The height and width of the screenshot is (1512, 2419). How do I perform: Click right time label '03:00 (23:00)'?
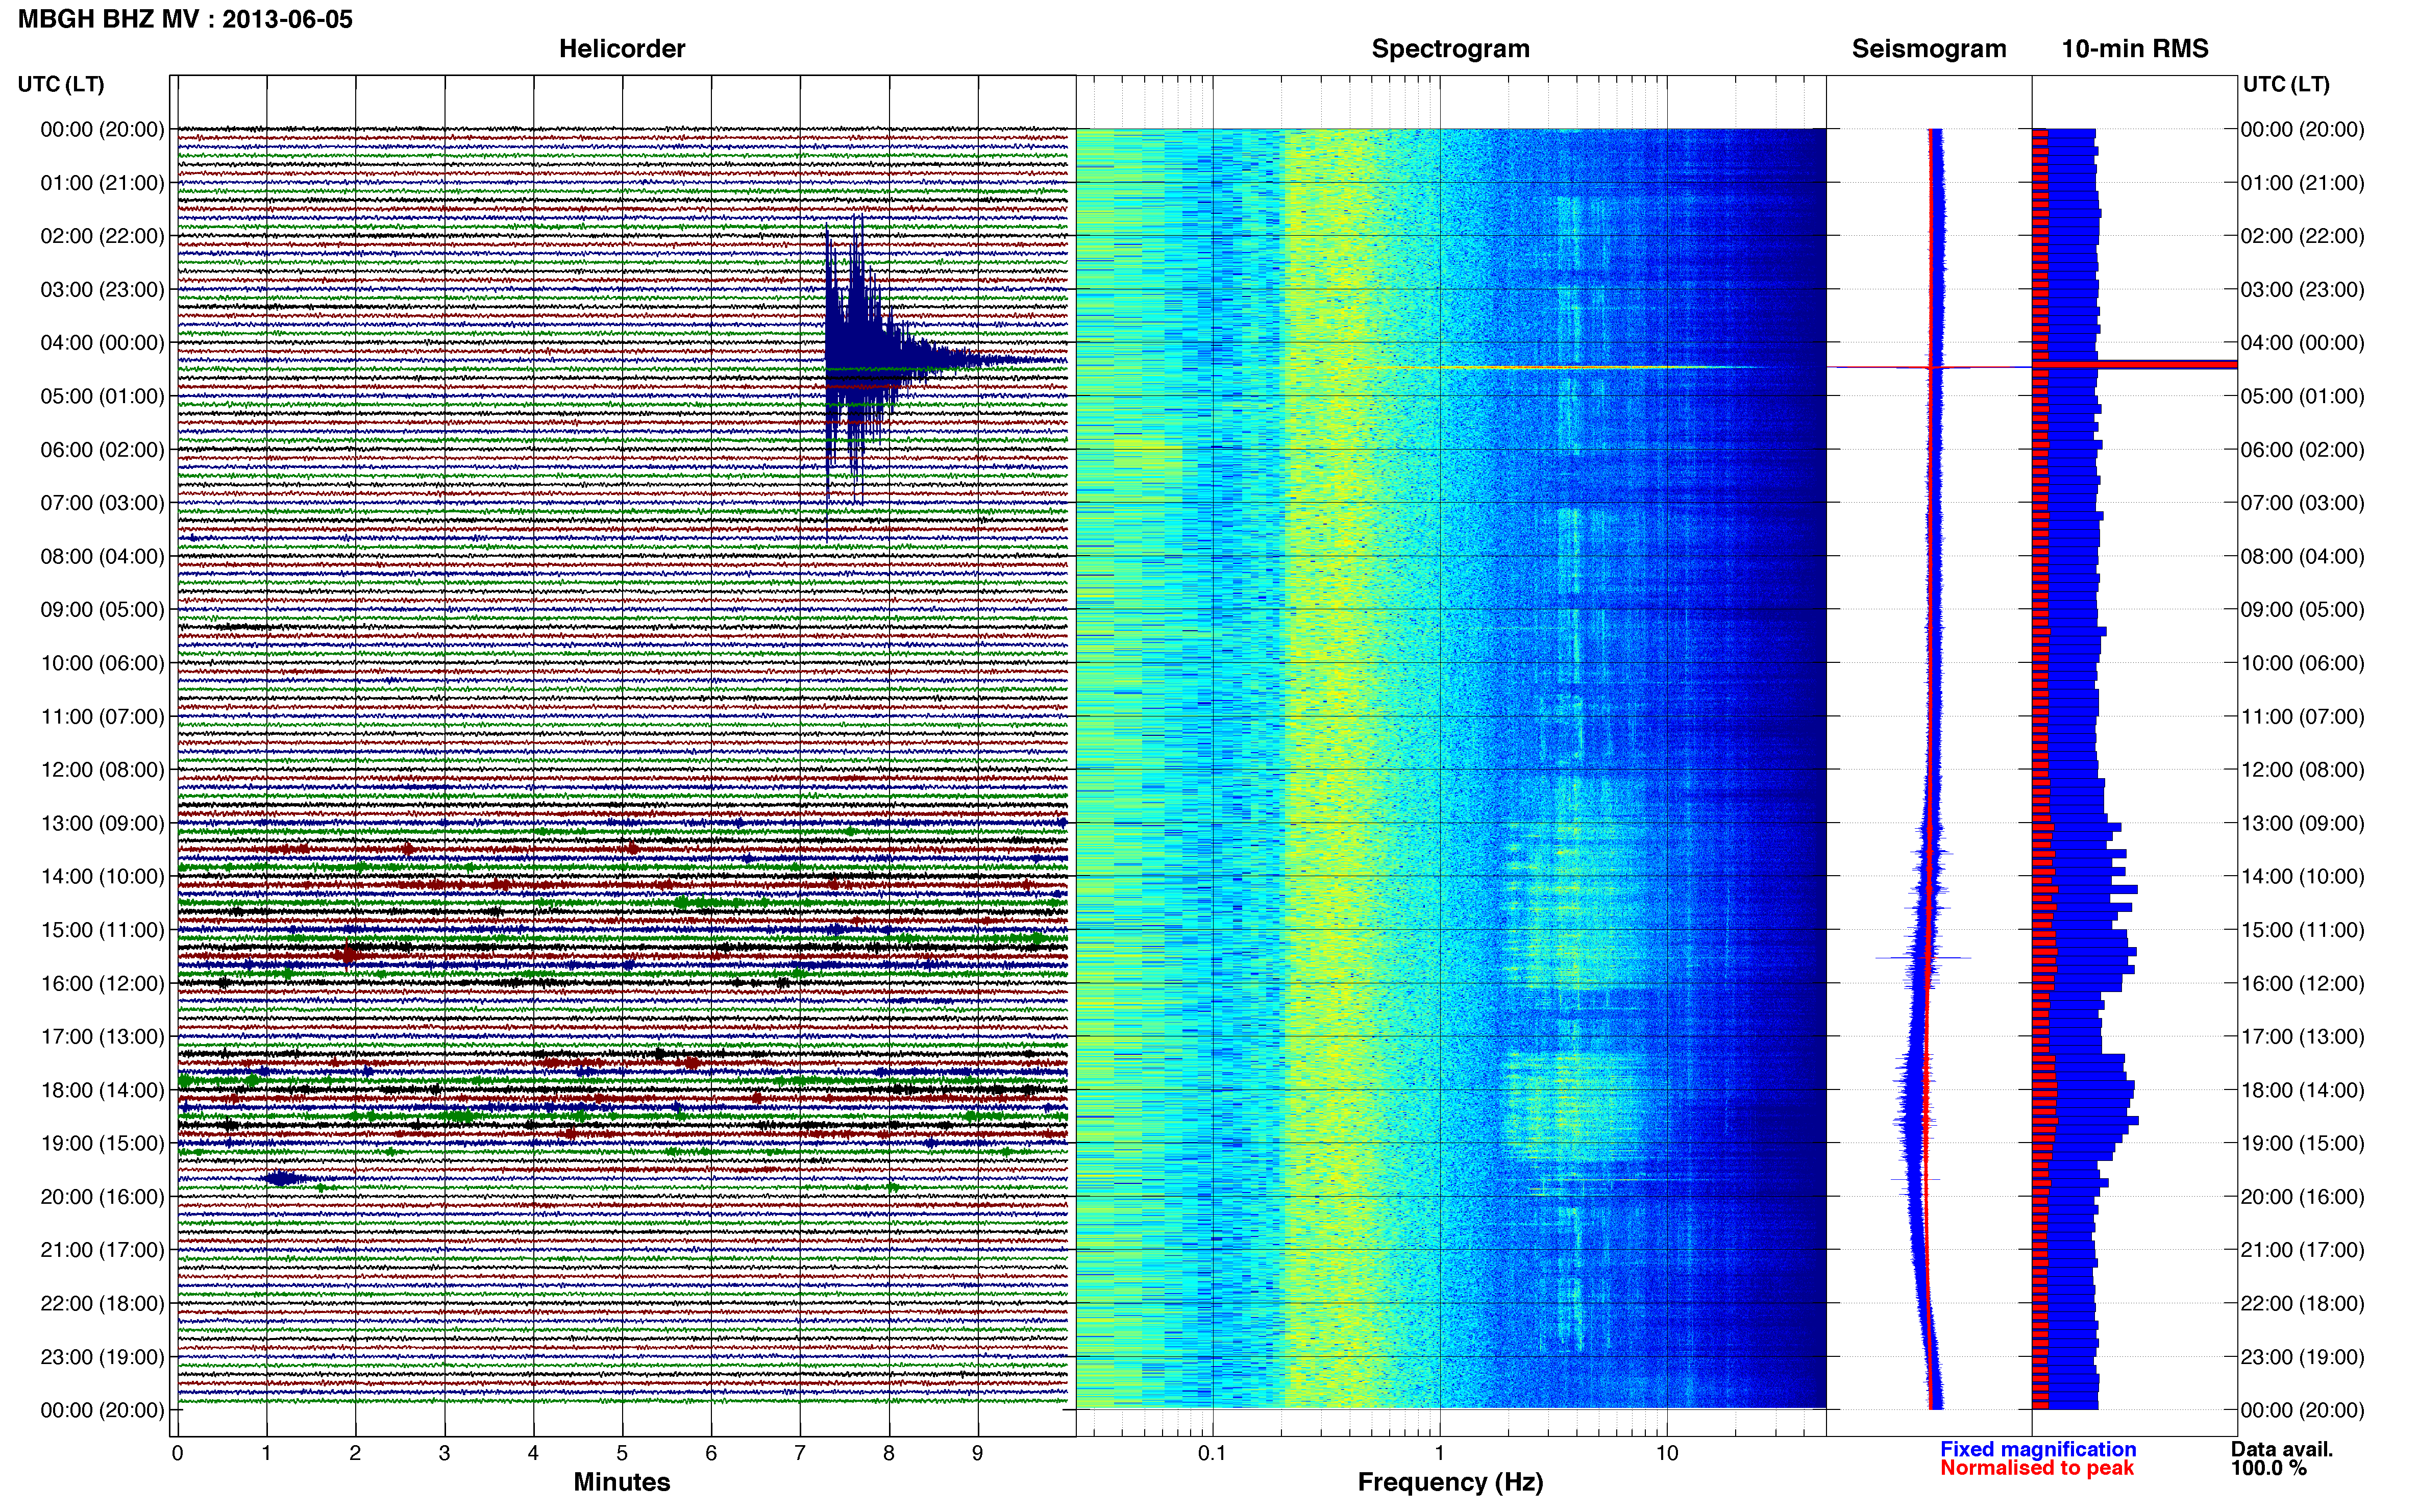2302,290
